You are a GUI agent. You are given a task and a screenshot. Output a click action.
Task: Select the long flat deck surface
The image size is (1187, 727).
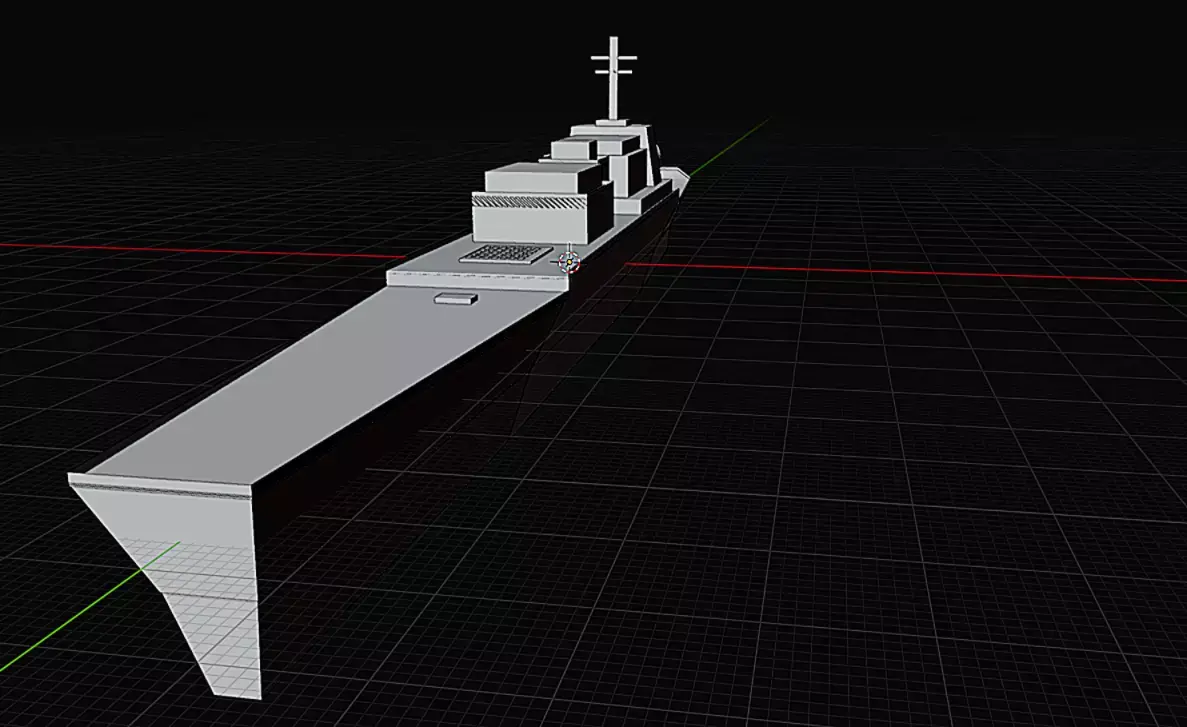(x=326, y=382)
